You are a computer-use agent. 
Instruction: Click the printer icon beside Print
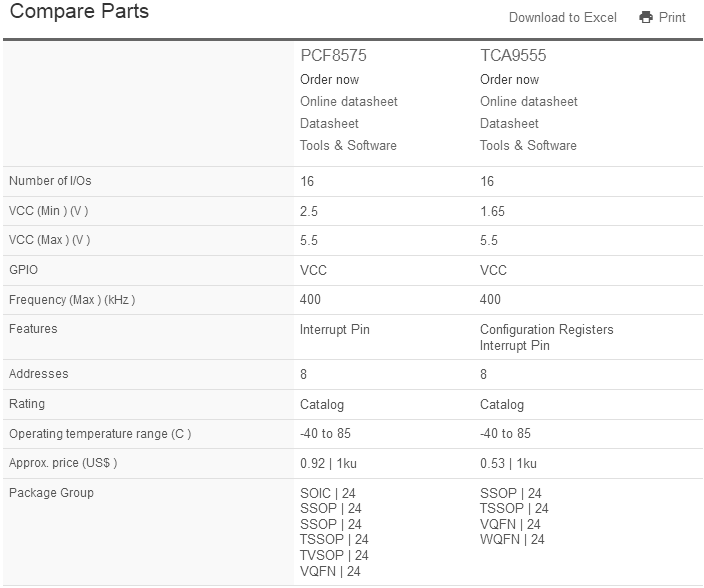tap(646, 17)
